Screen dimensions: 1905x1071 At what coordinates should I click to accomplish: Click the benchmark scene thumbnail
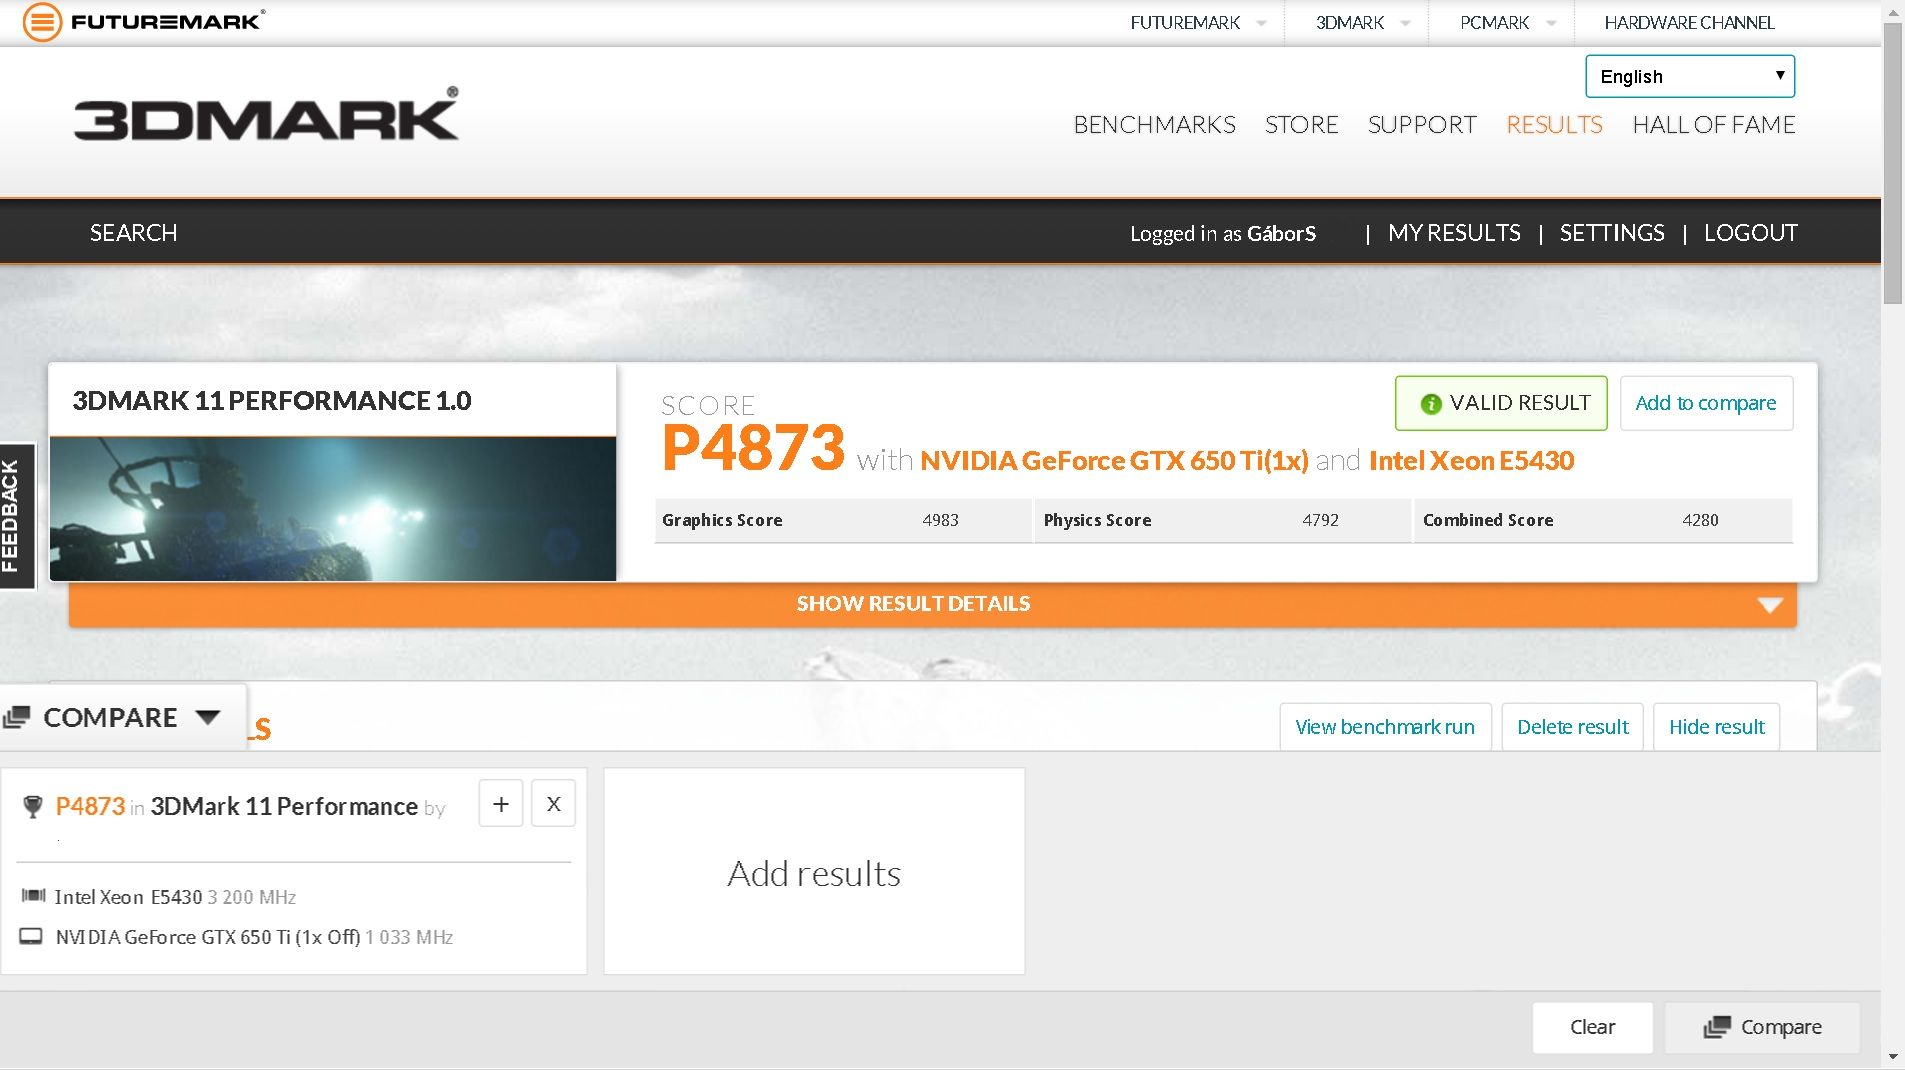[333, 509]
